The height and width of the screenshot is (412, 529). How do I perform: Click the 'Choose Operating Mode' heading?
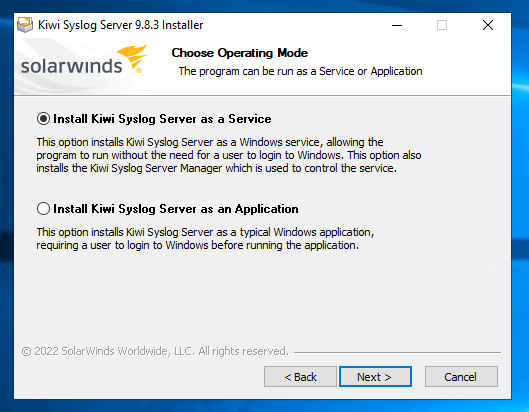240,53
